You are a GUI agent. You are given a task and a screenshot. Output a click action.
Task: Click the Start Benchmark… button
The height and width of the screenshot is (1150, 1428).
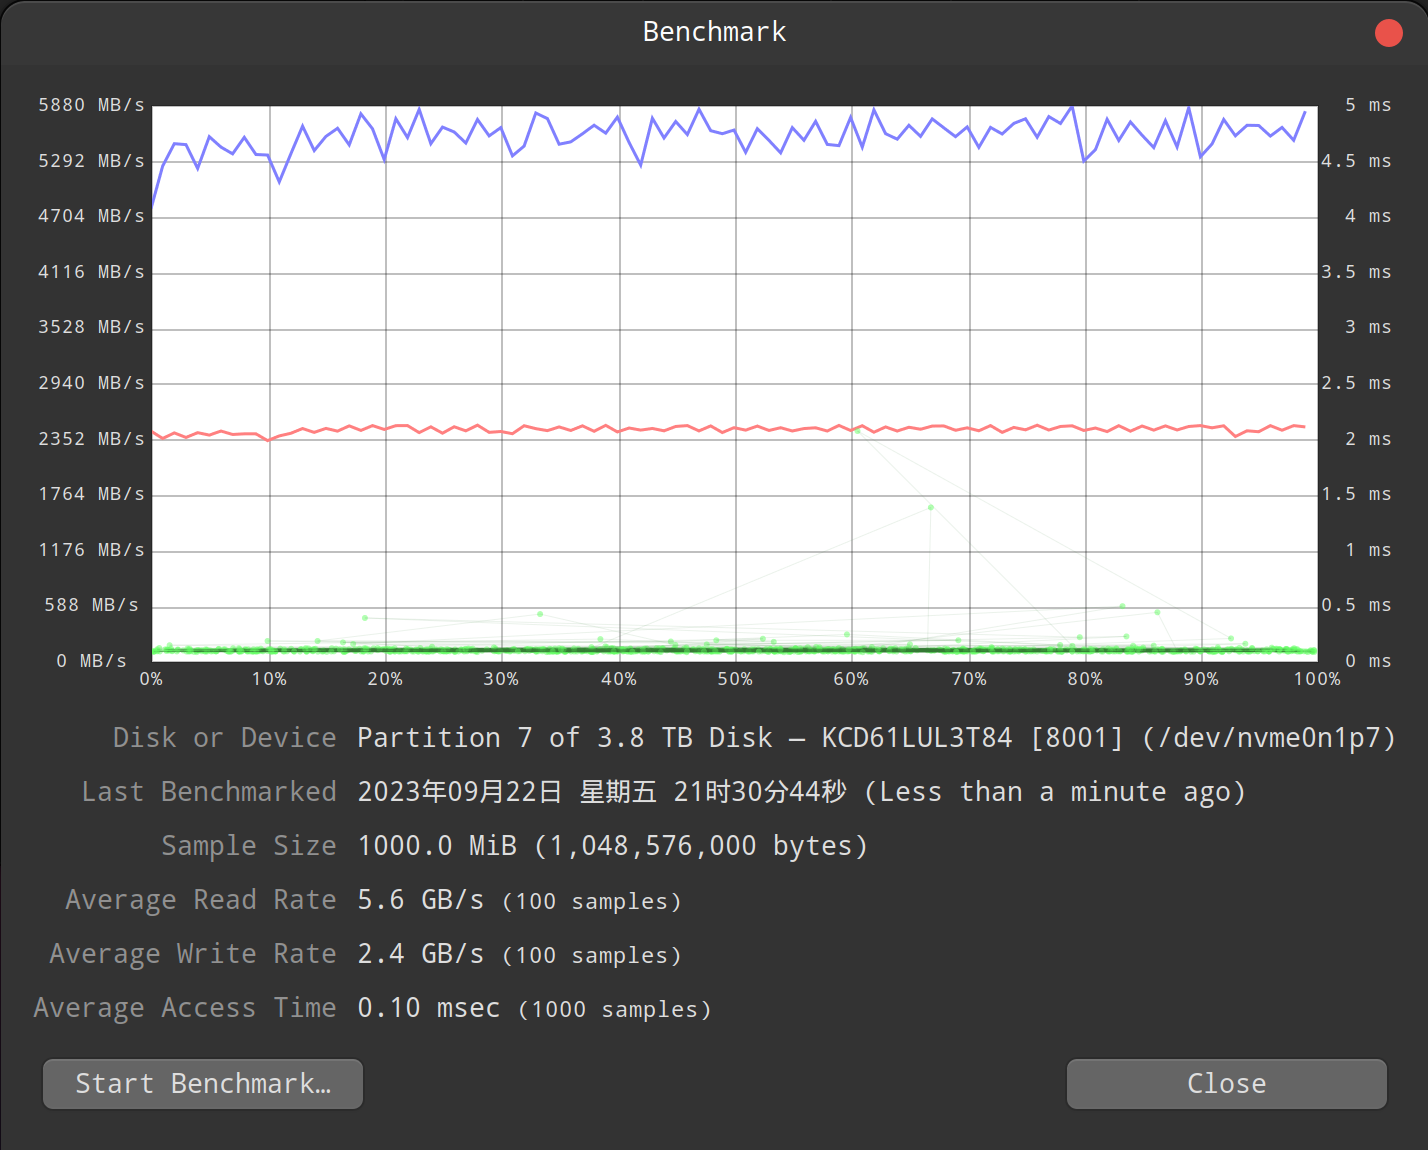point(203,1084)
